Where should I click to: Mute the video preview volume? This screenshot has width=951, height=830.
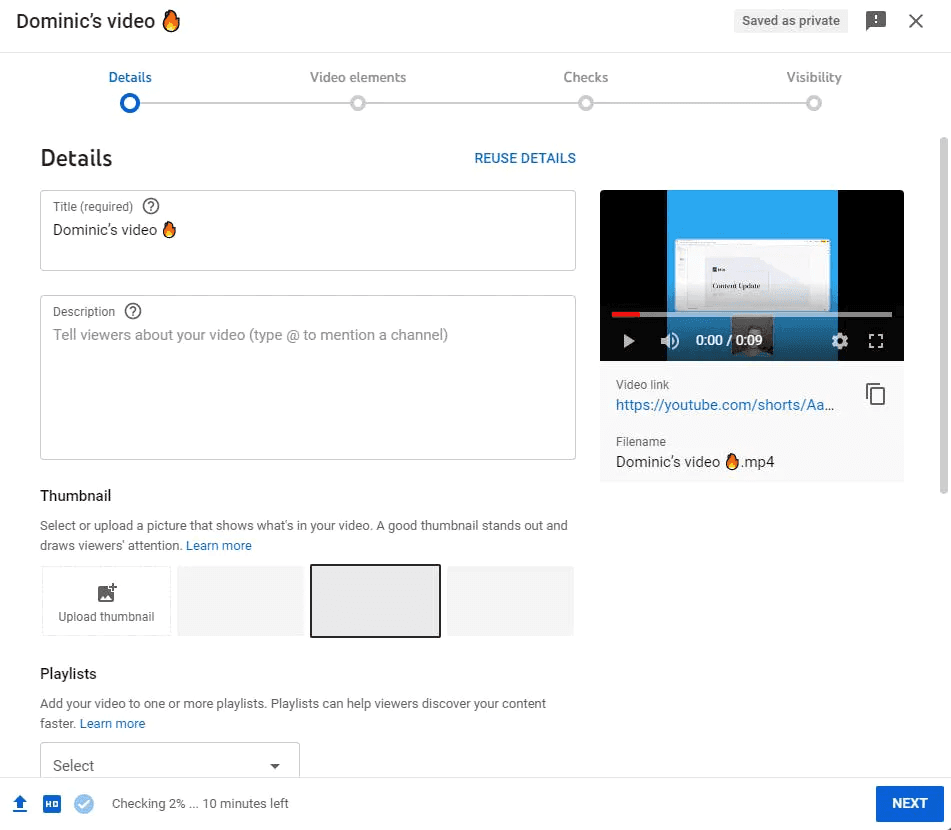point(670,341)
